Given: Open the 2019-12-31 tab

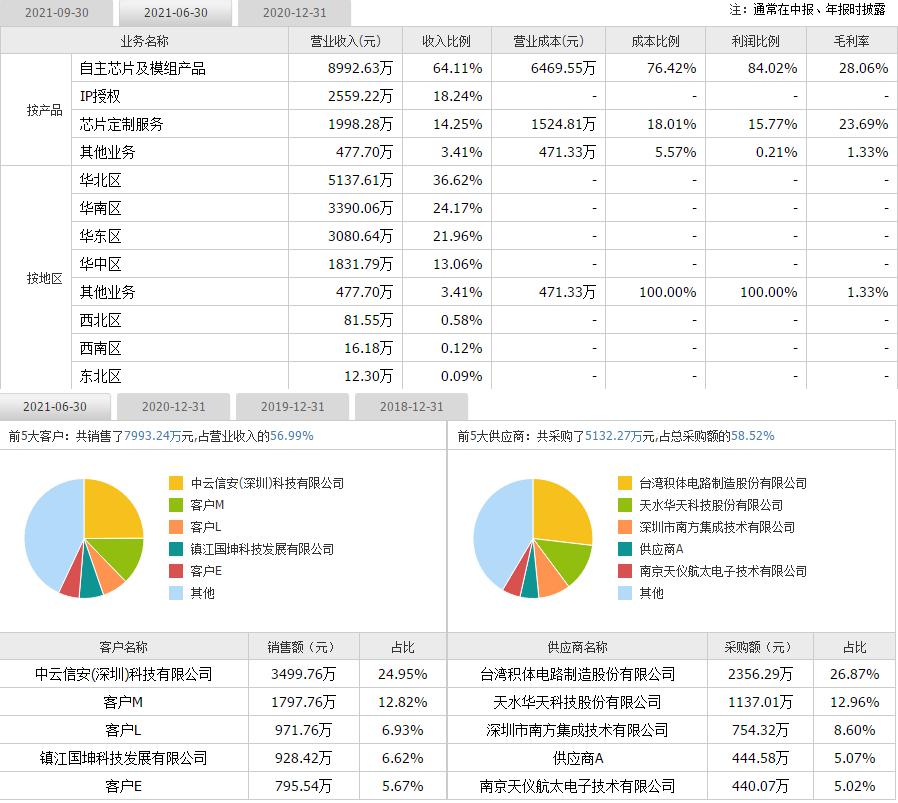Looking at the screenshot, I should pos(291,407).
